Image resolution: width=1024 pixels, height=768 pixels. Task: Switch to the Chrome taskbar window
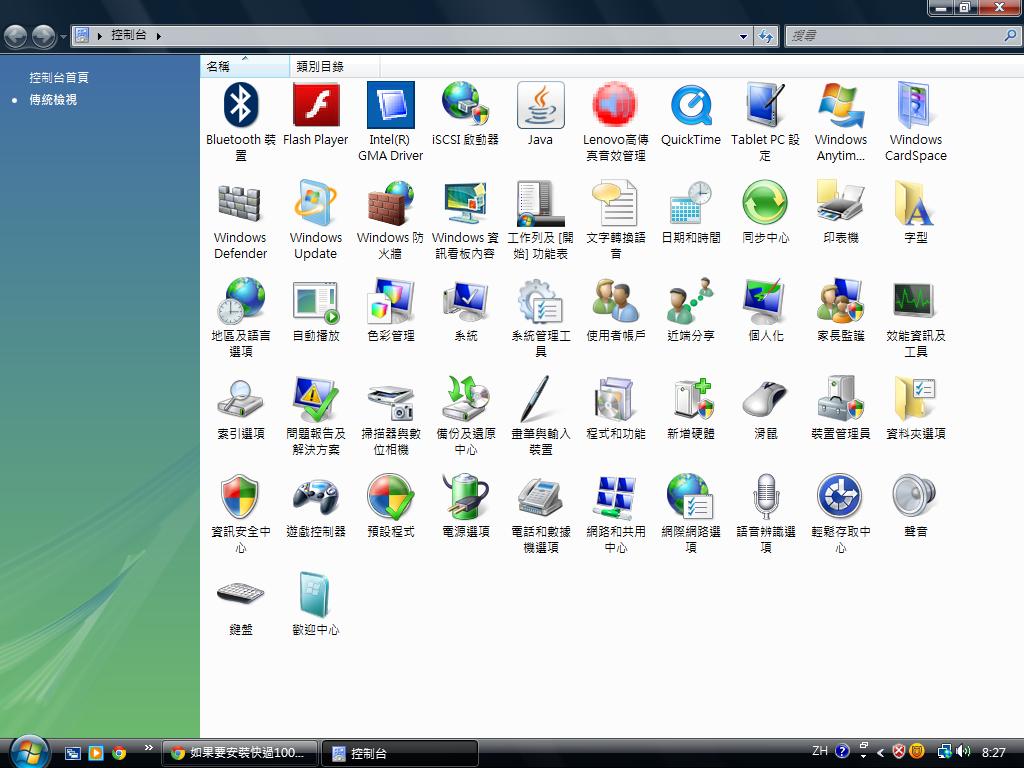coord(240,753)
